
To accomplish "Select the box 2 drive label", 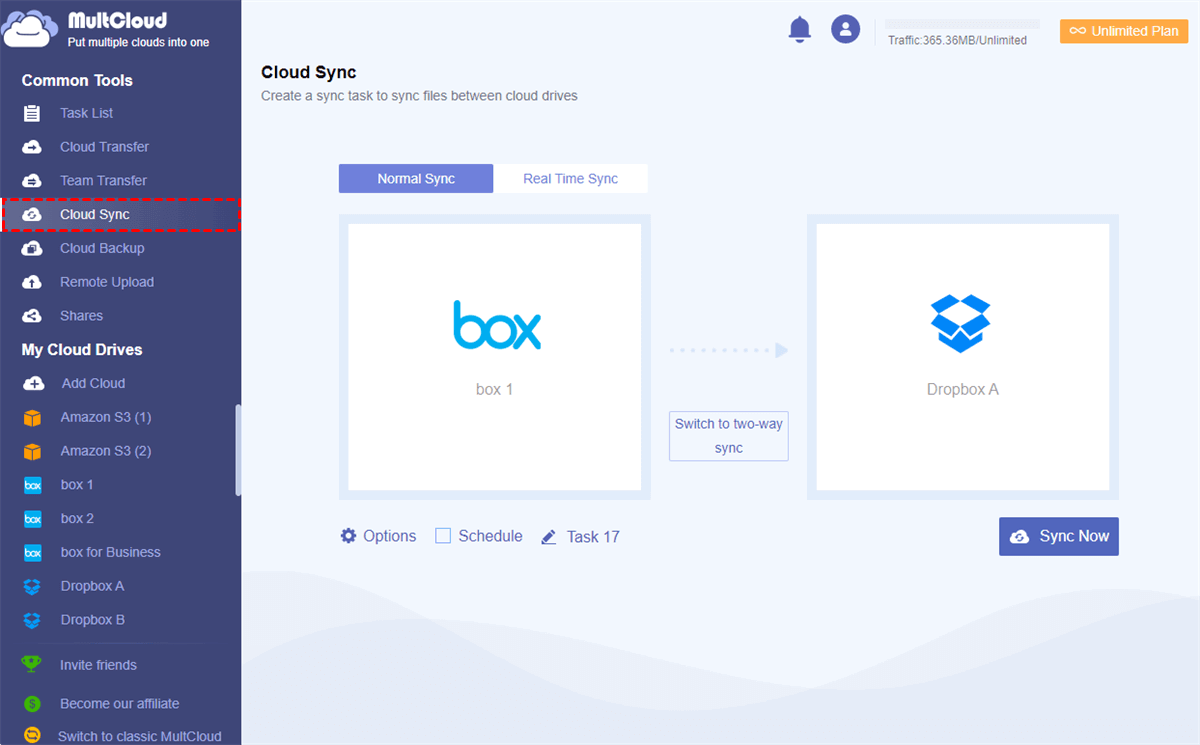I will (77, 519).
